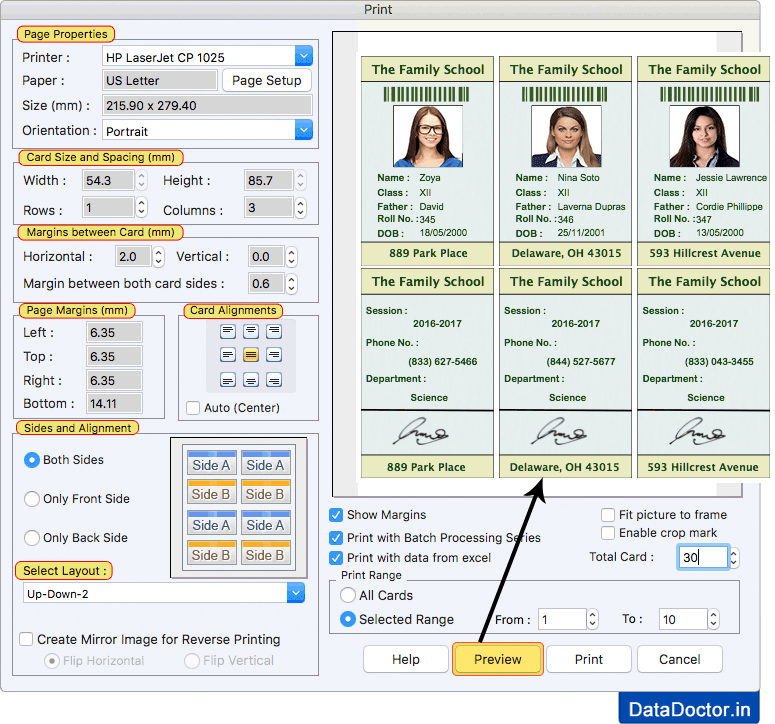Select the Selected Range radio button

point(348,619)
